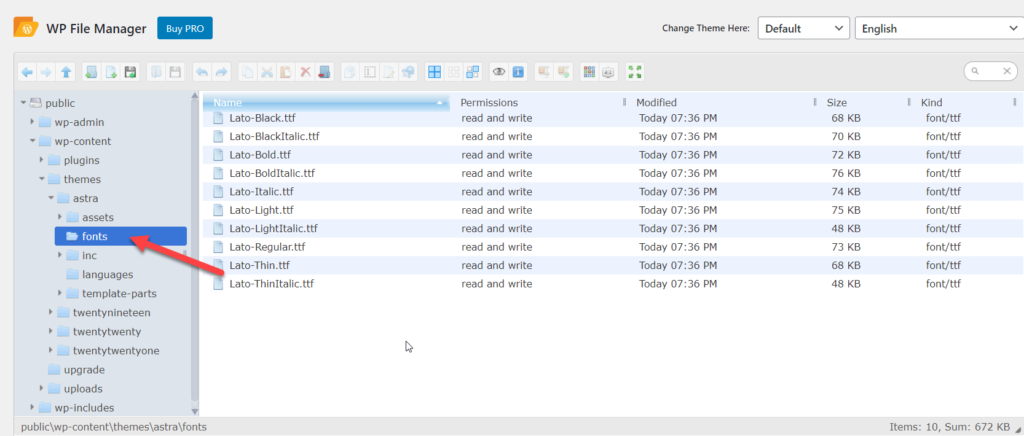The height and width of the screenshot is (436, 1024).
Task: Click the Create archive toolbar icon
Action: pyautogui.click(x=562, y=72)
